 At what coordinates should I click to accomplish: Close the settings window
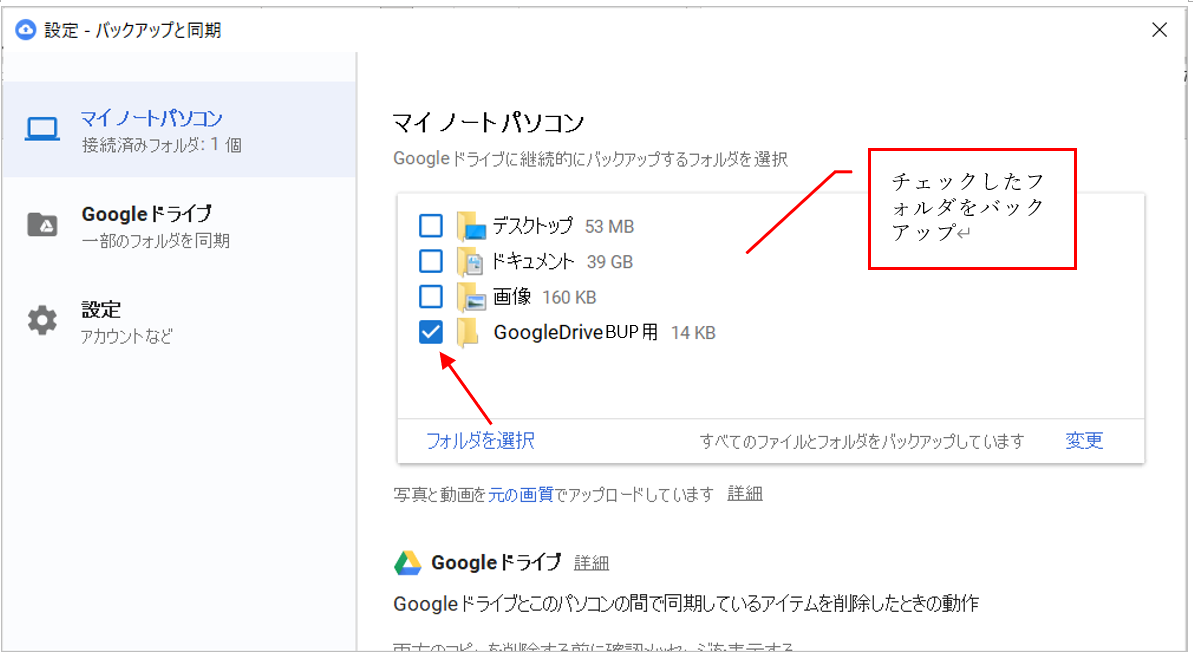(x=1160, y=30)
